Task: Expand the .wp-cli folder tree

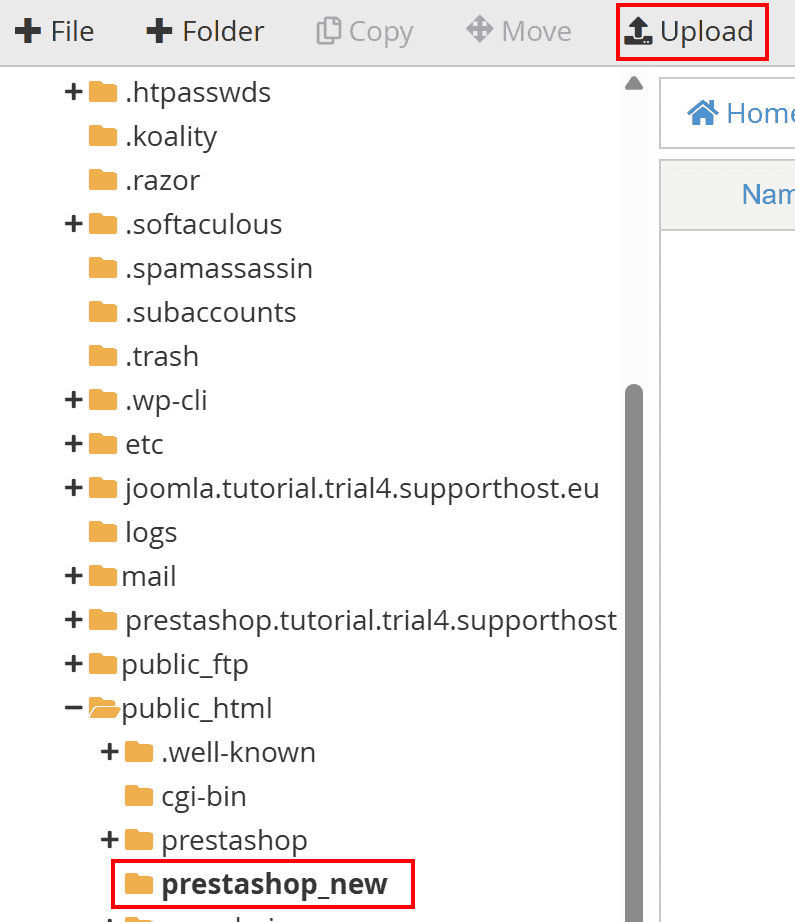Action: tap(73, 399)
